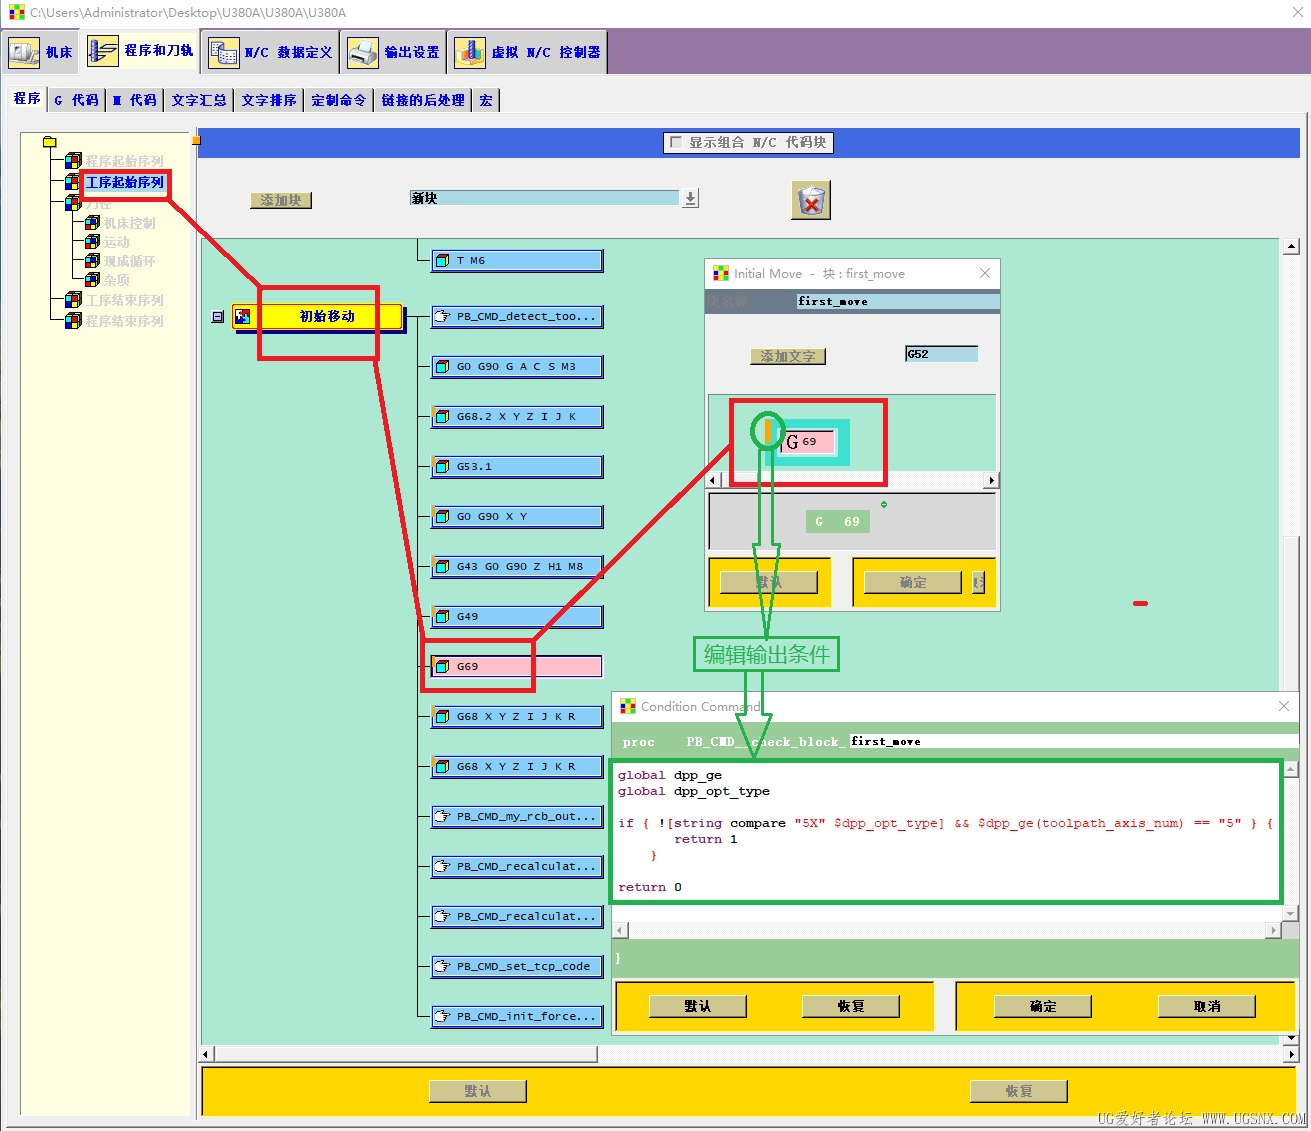Click 确定 in the Condition Command dialog
The image size is (1311, 1131).
[x=1043, y=1006]
